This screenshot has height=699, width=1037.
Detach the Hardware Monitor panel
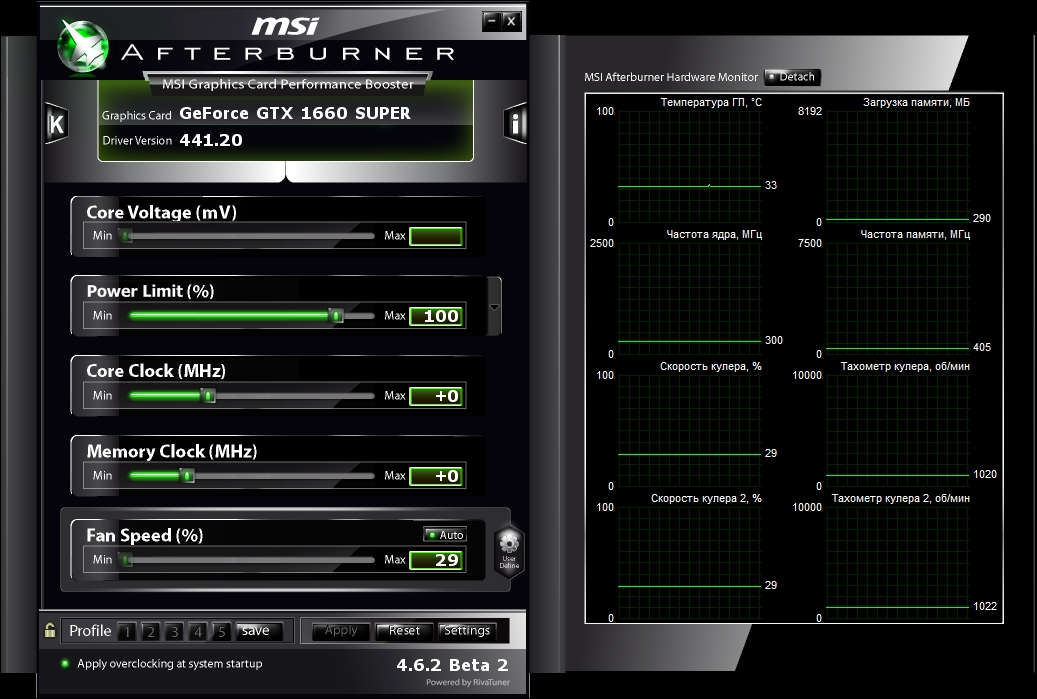click(792, 77)
